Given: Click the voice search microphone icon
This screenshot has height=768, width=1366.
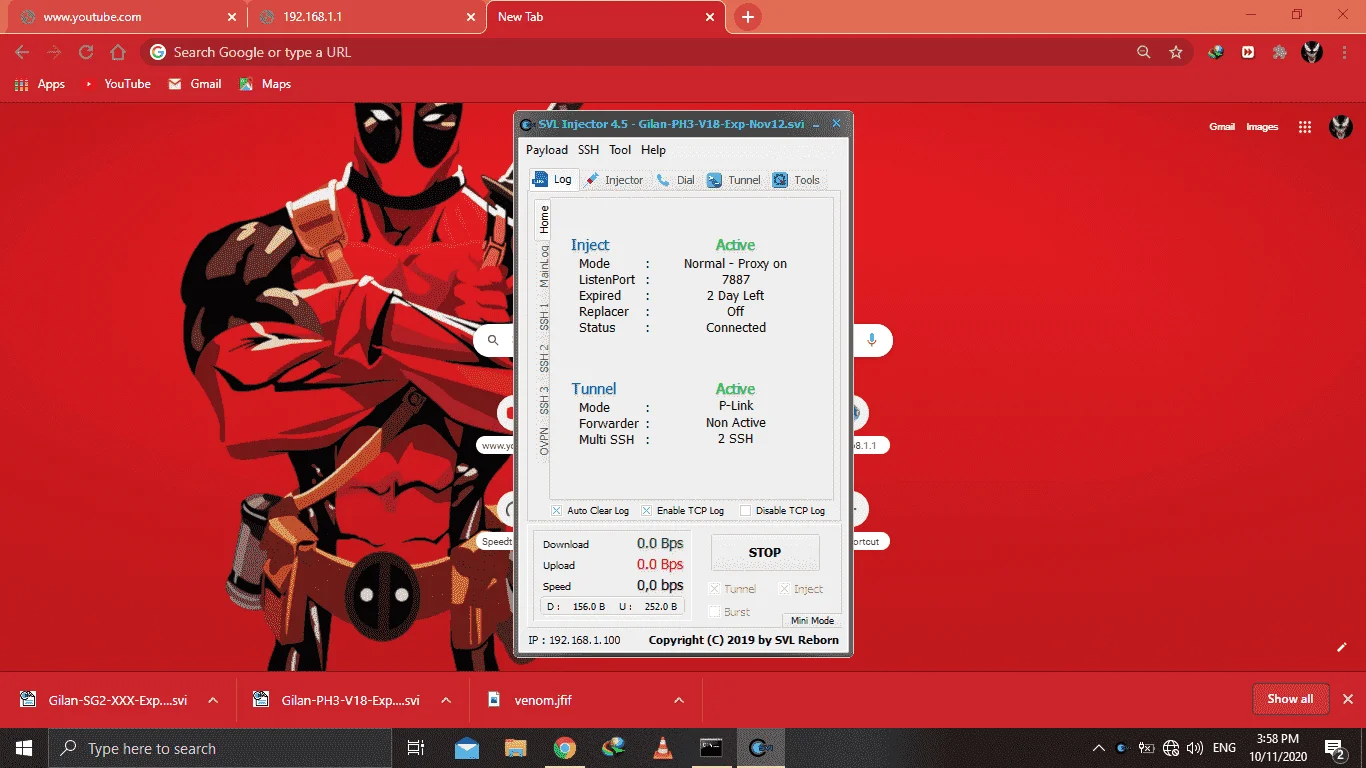Looking at the screenshot, I should pyautogui.click(x=872, y=340).
